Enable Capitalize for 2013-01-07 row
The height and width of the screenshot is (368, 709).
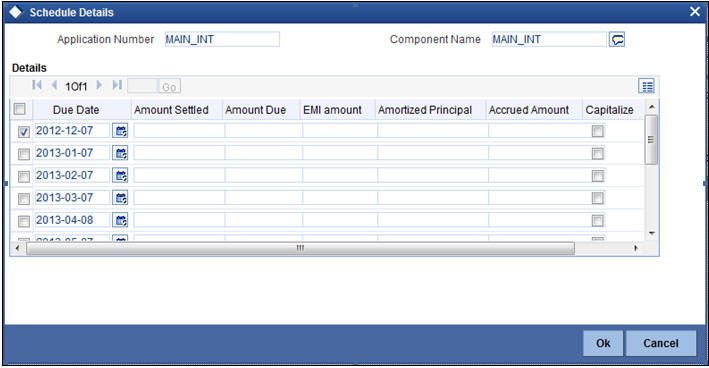pyautogui.click(x=597, y=154)
